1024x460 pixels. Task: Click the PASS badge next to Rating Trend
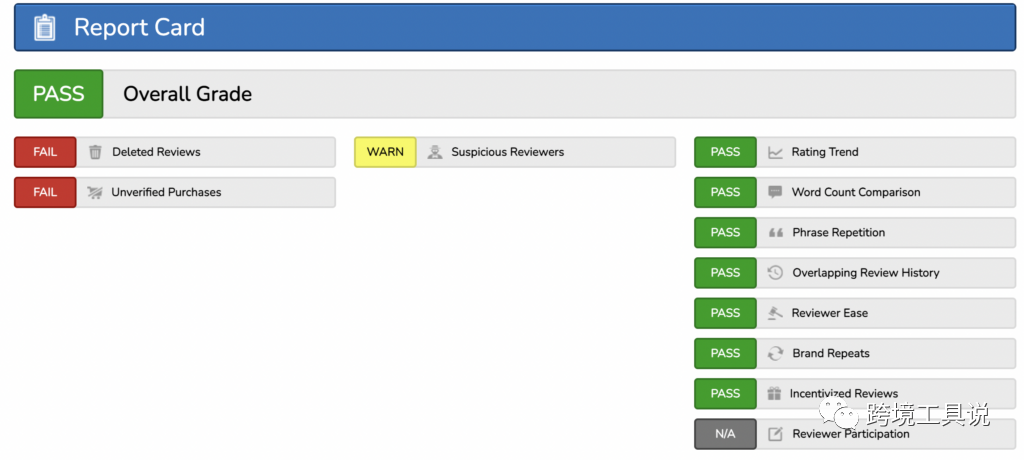[725, 152]
